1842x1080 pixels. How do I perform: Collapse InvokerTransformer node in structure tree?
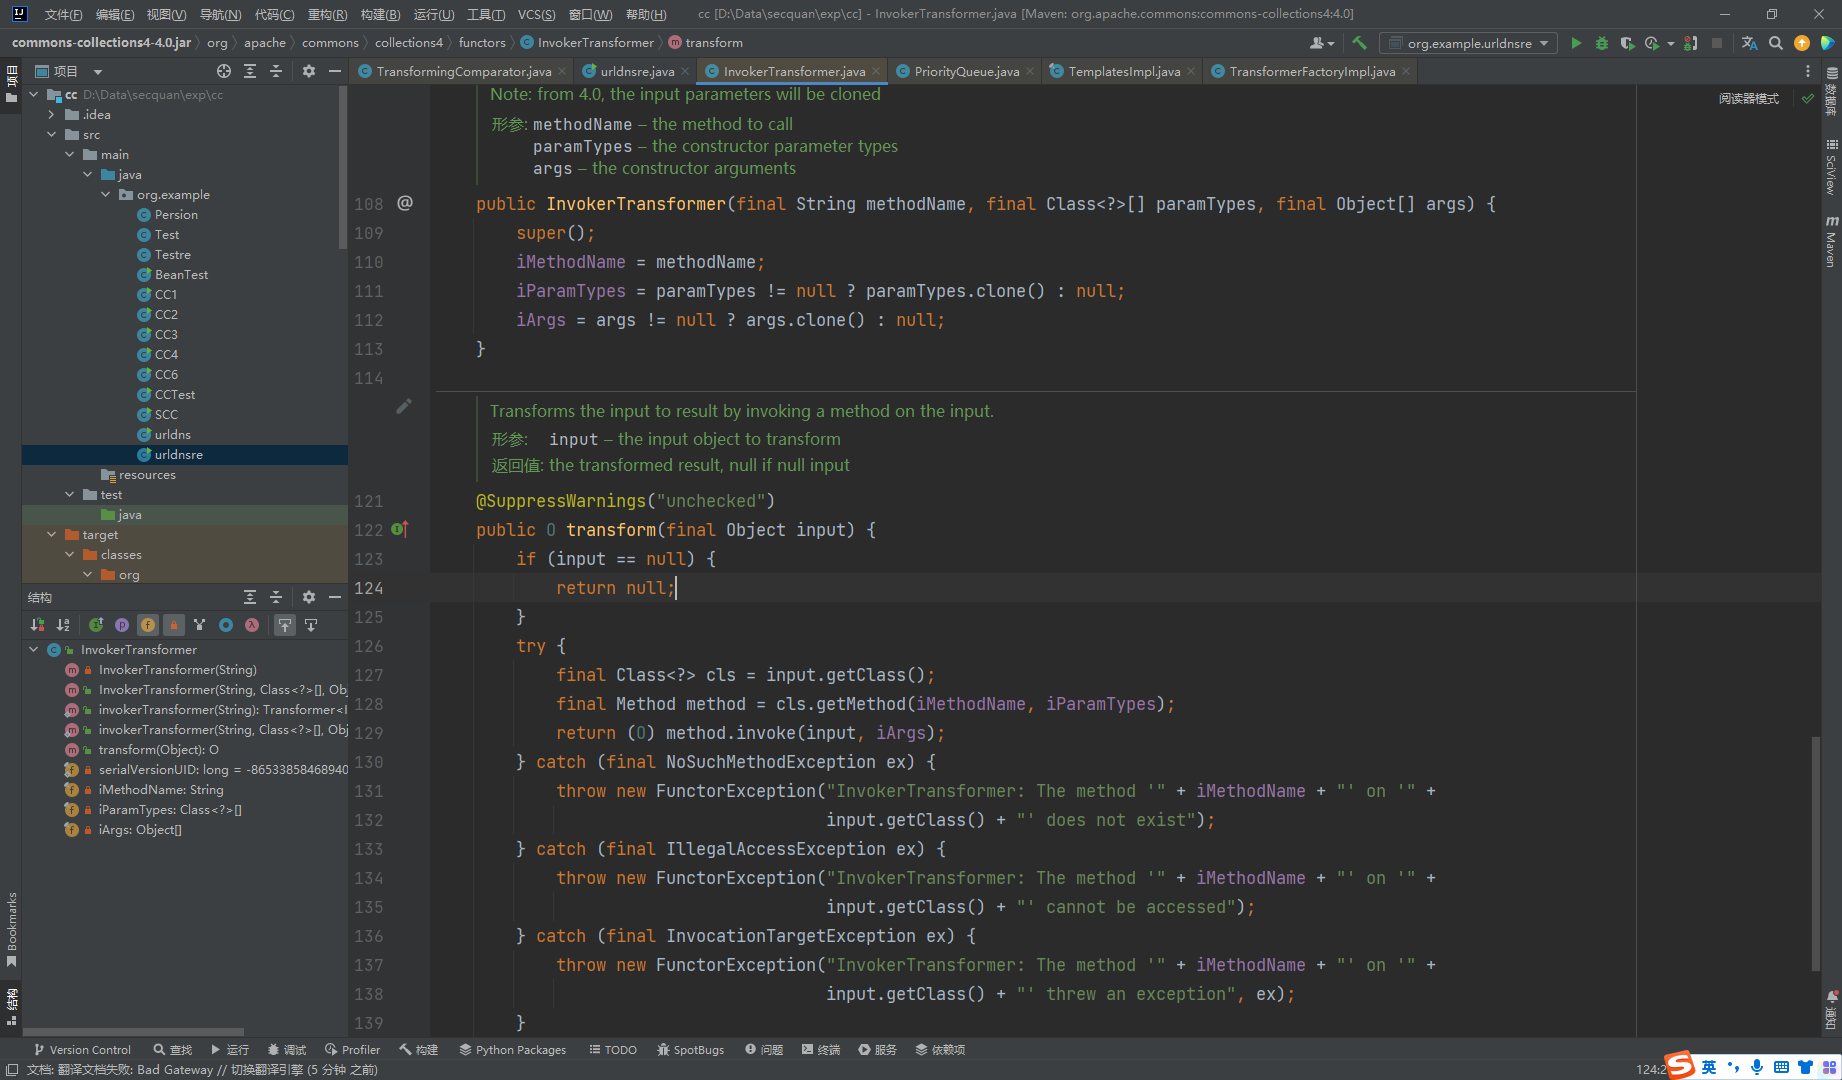point(33,649)
